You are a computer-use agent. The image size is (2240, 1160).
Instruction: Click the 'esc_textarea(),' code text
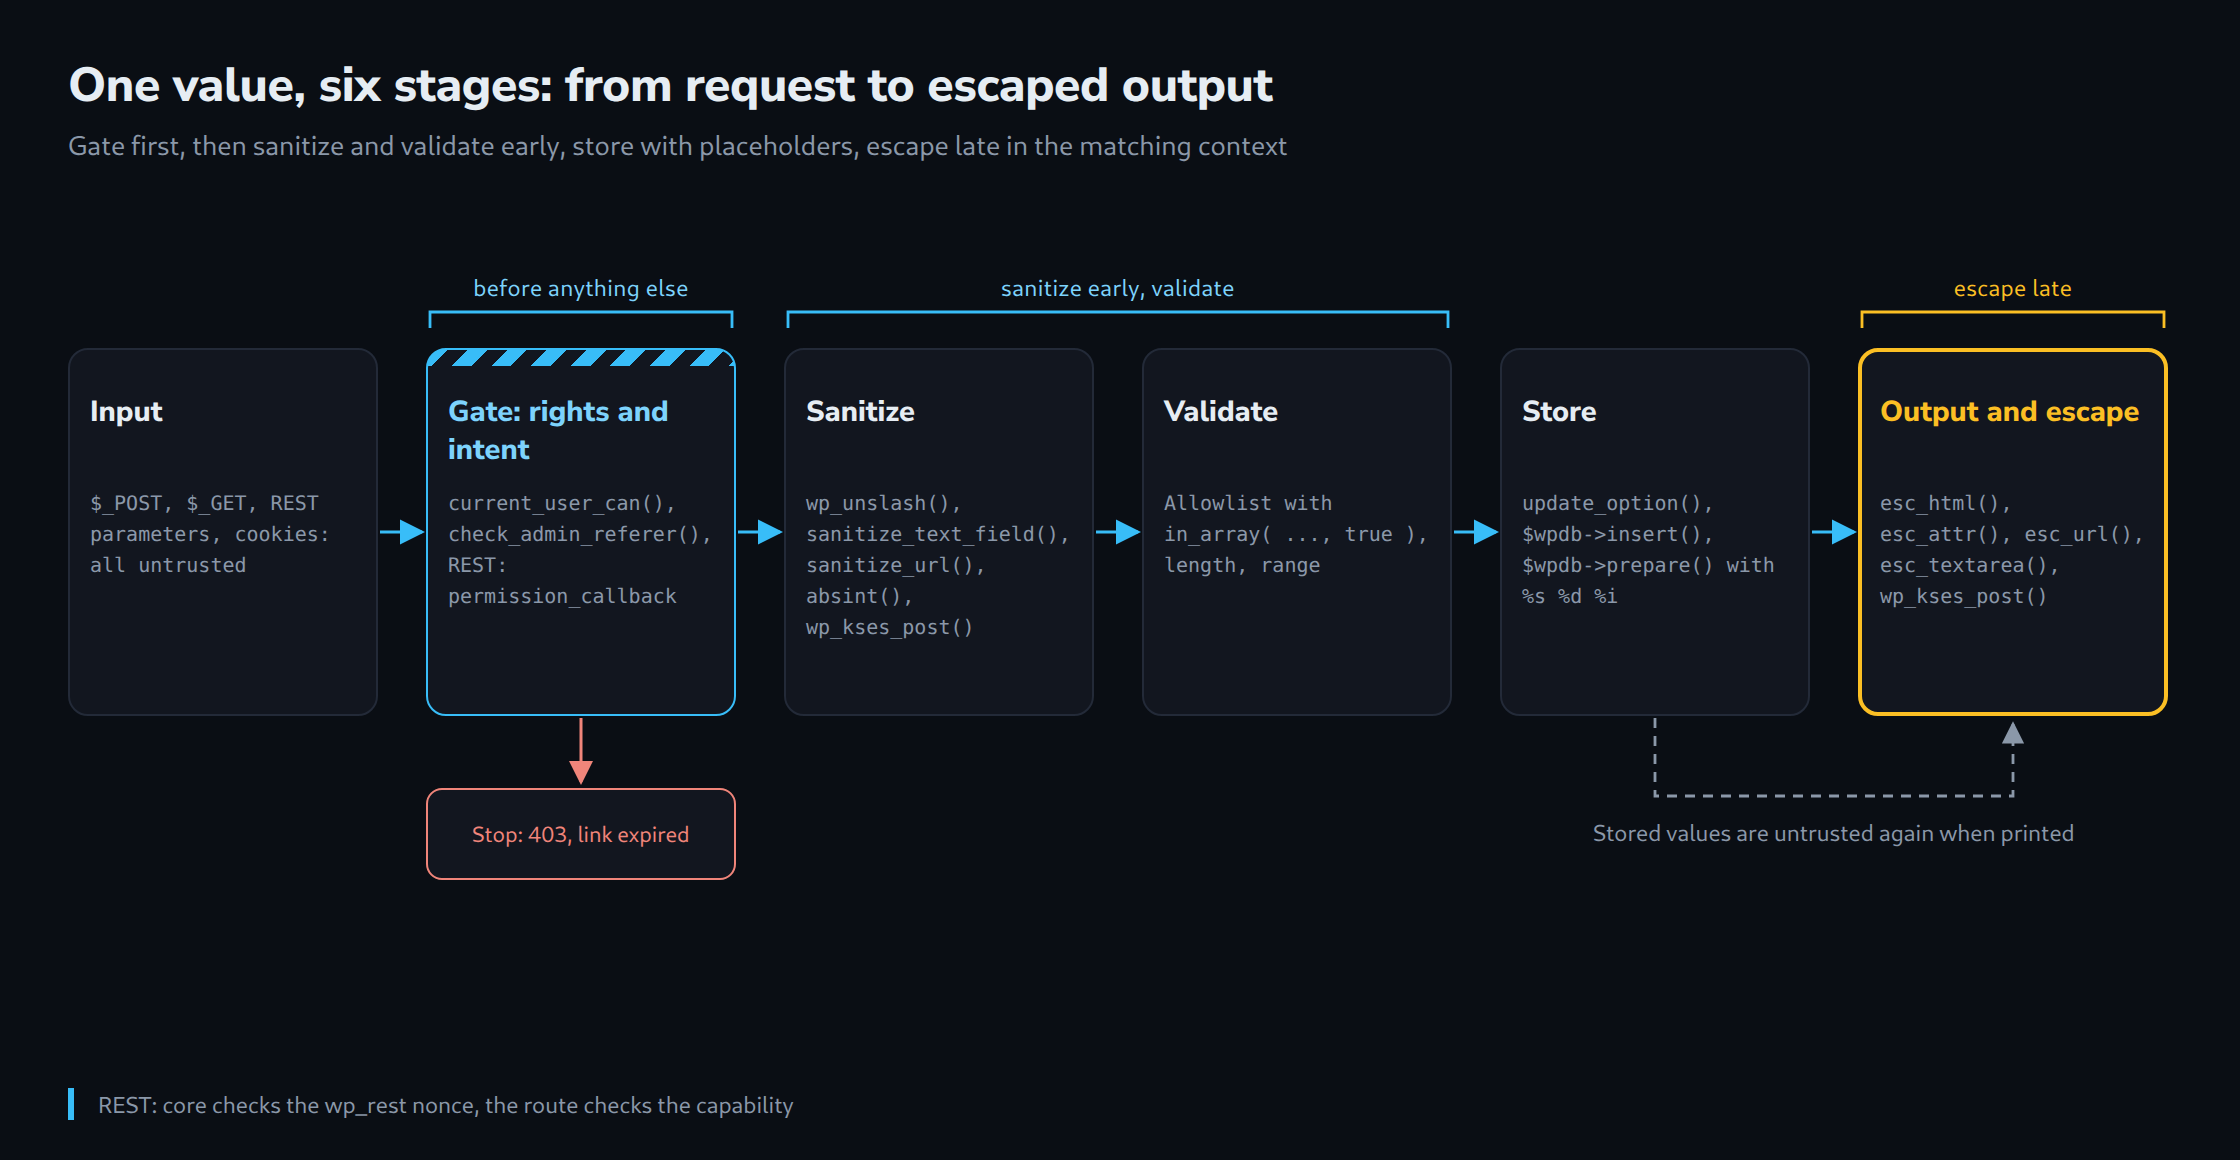(1970, 565)
